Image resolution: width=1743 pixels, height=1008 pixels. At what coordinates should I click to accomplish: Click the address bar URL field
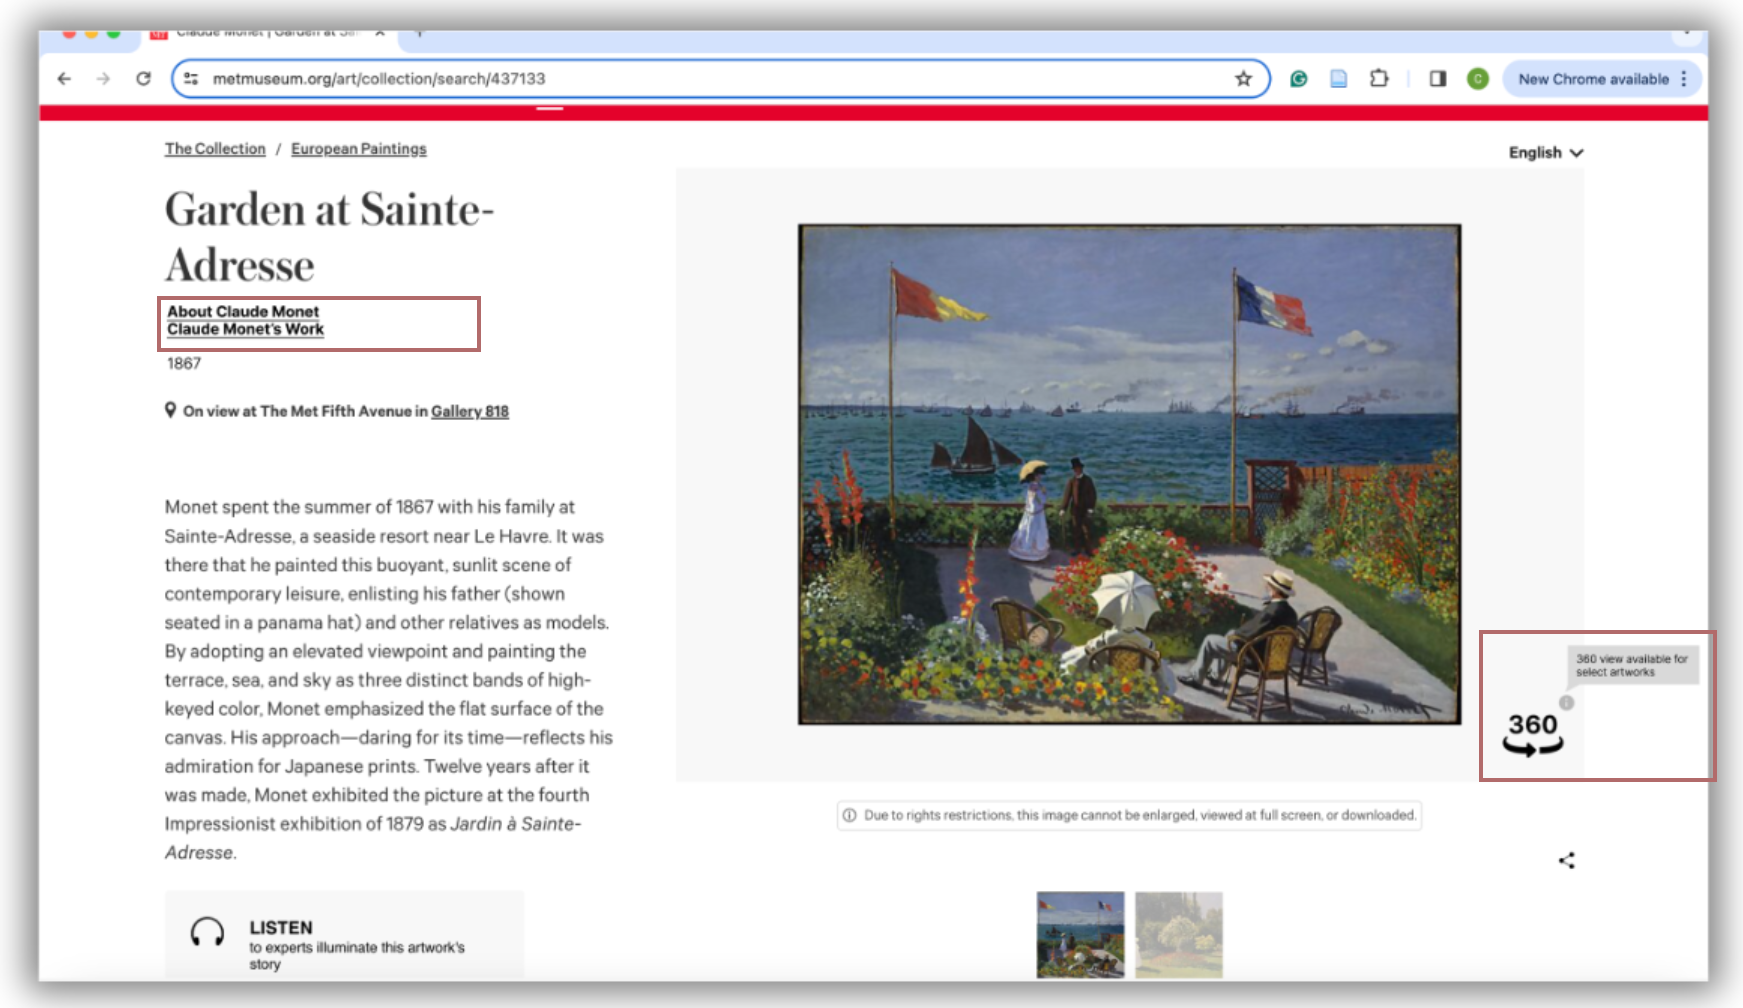pos(720,78)
